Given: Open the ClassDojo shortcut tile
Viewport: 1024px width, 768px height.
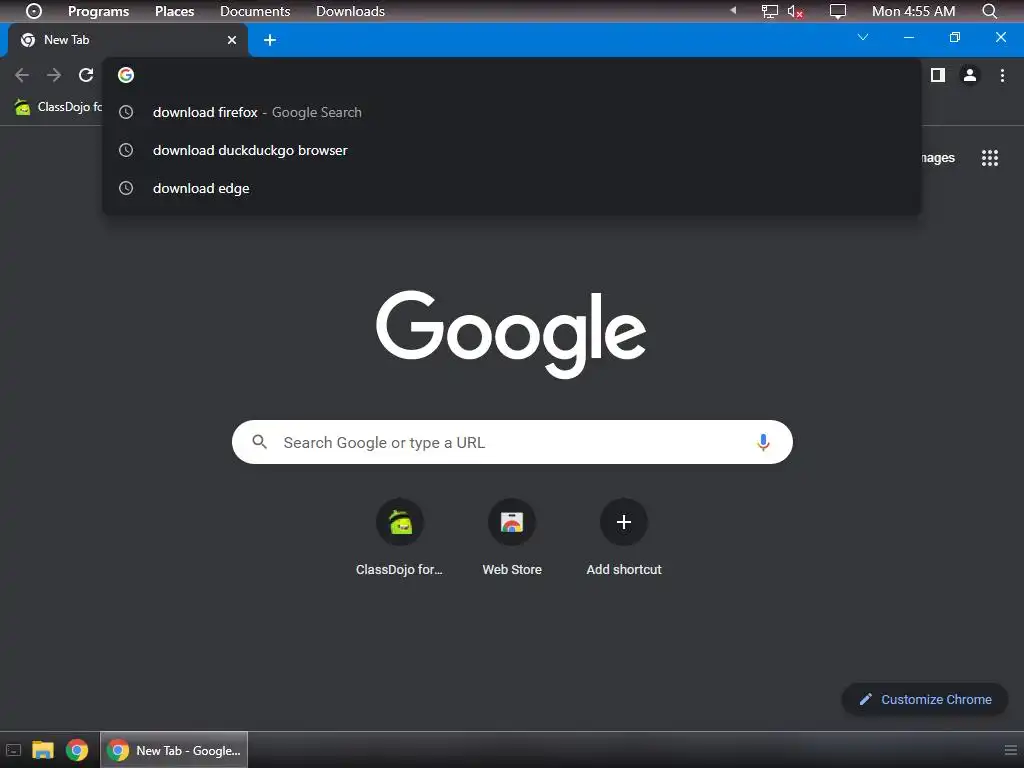Looking at the screenshot, I should coord(400,537).
